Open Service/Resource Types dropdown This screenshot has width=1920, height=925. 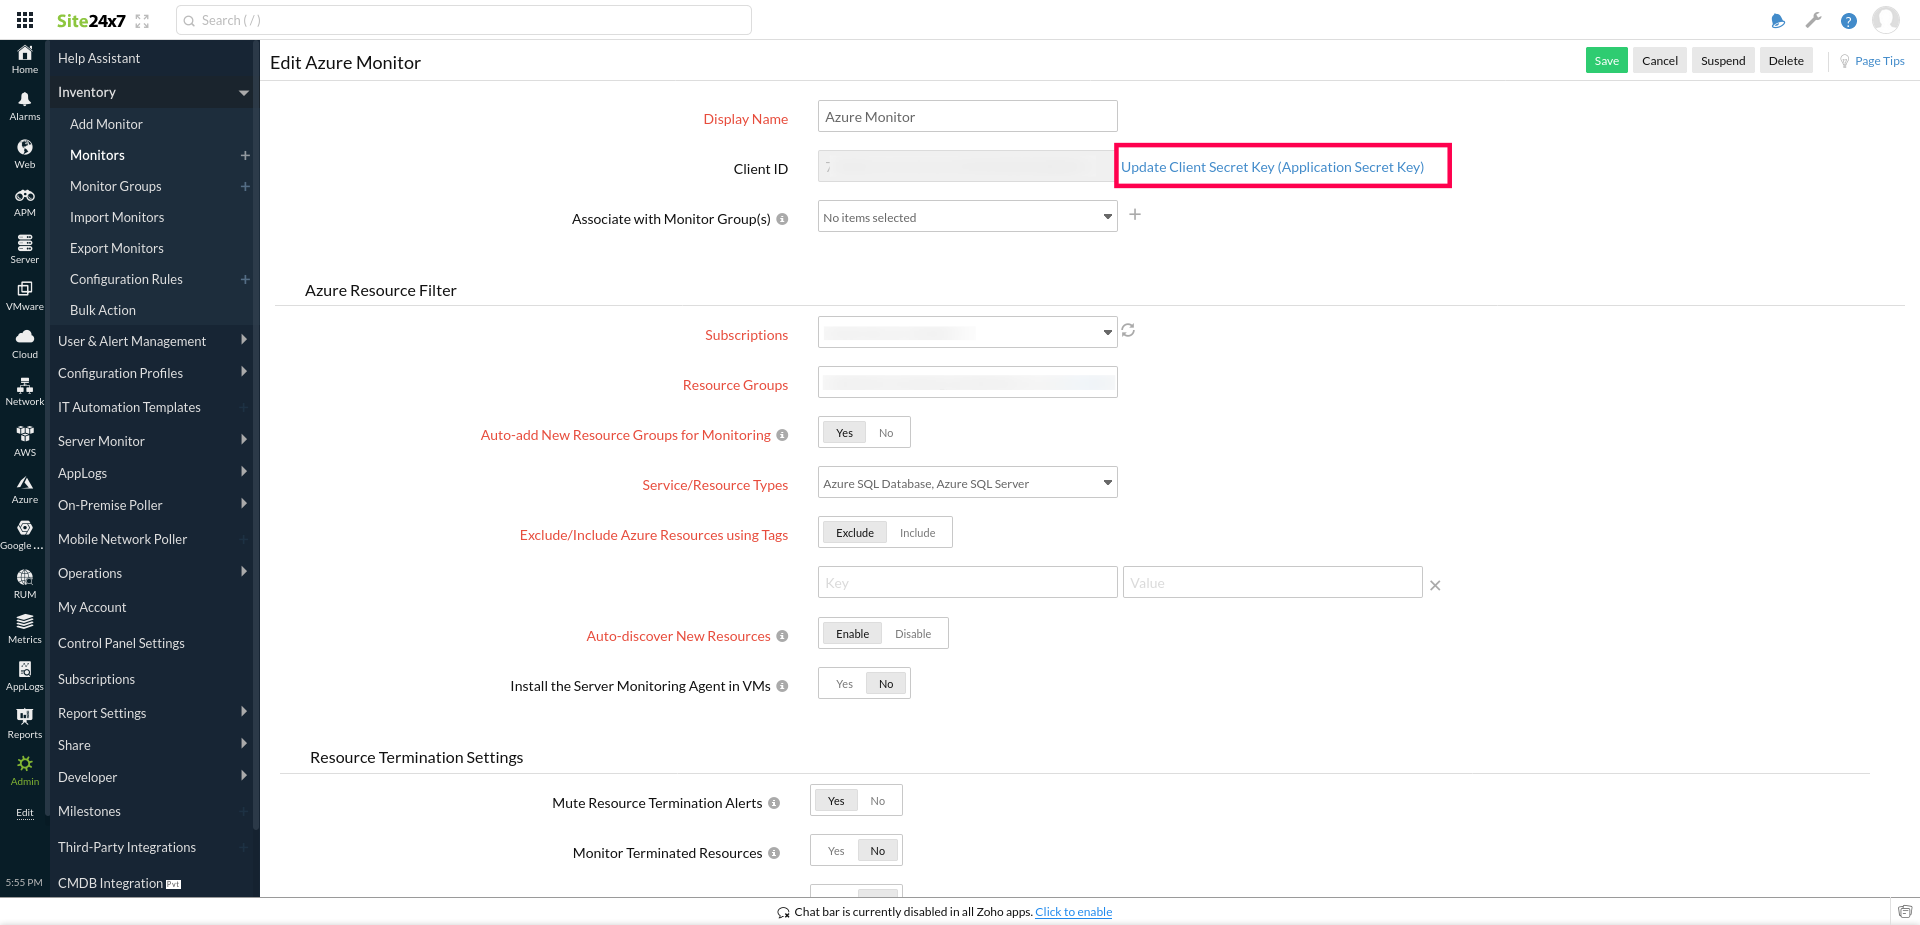click(967, 483)
